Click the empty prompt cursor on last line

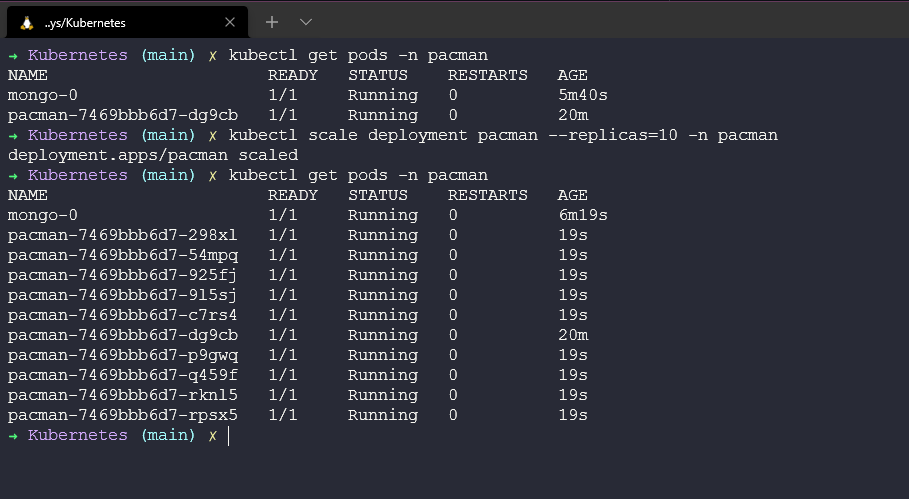[x=229, y=436]
